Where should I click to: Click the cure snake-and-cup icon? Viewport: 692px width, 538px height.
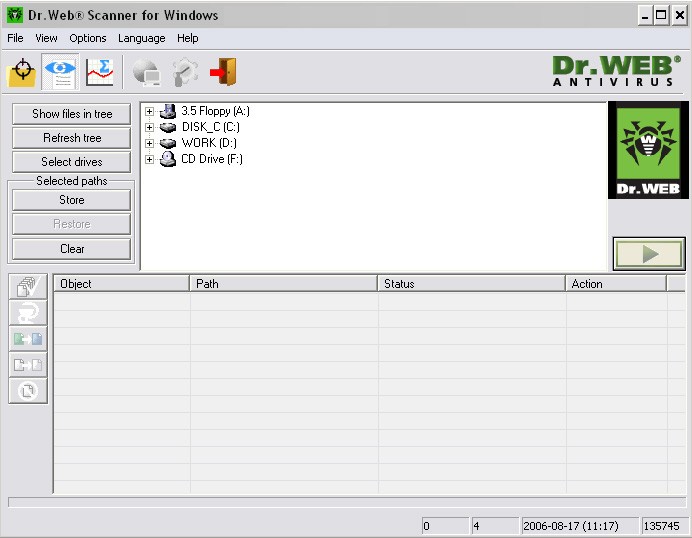point(28,313)
